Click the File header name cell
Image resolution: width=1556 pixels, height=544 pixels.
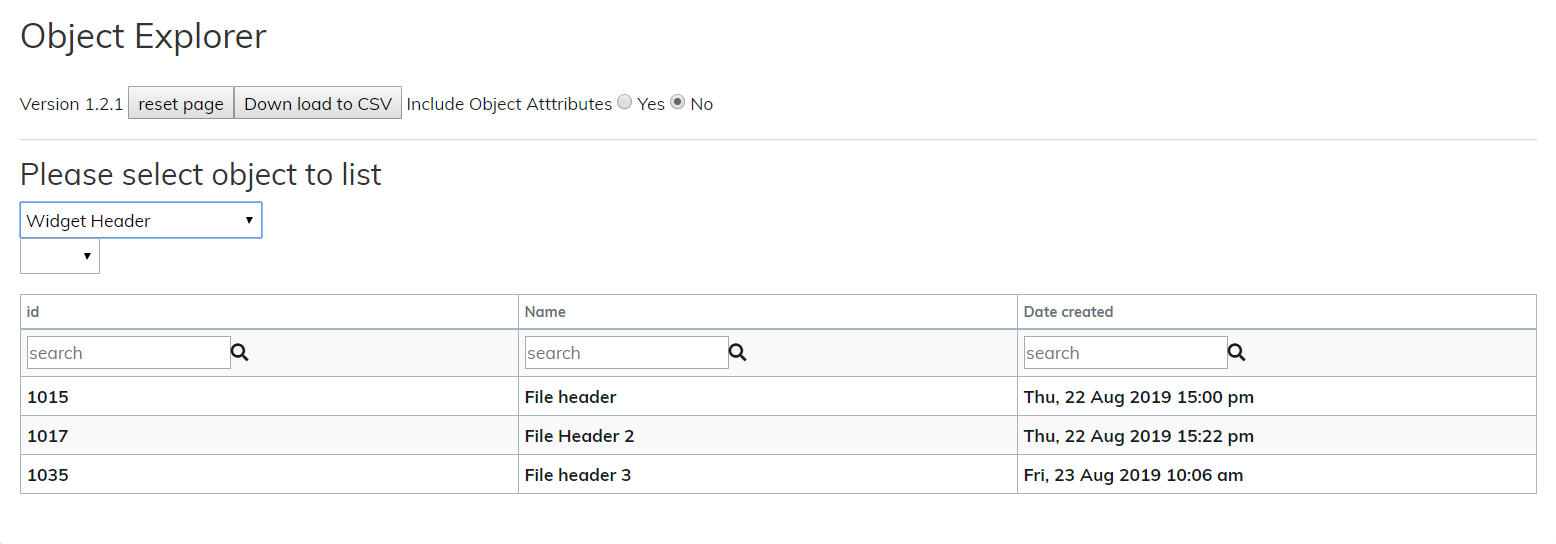(570, 397)
